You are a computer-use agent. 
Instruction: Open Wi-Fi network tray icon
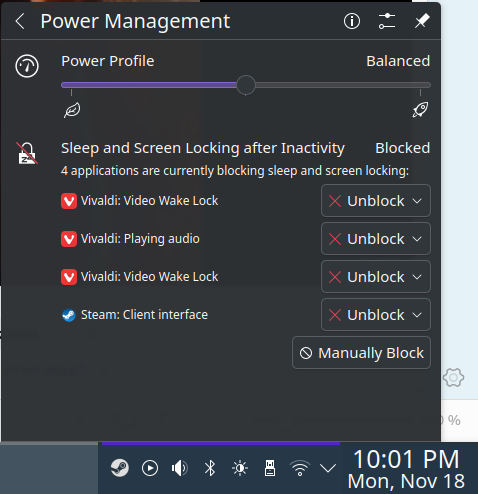click(300, 468)
